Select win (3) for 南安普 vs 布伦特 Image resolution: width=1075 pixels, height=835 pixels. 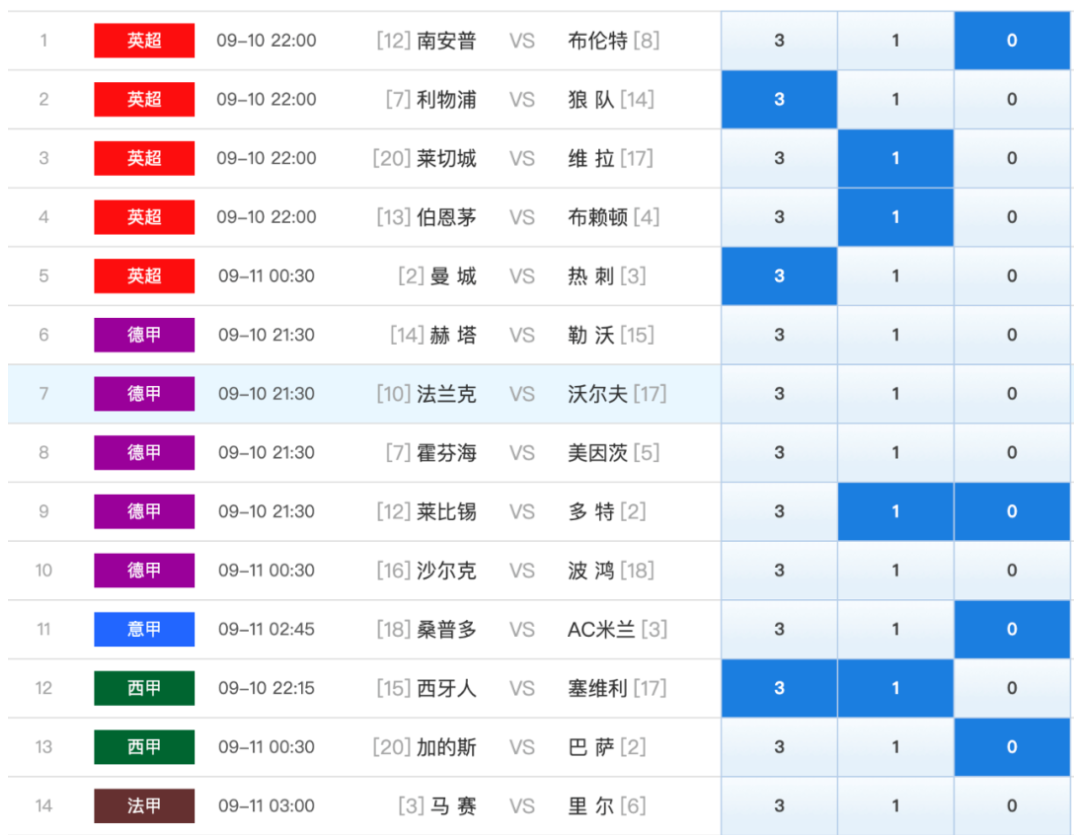tap(779, 40)
